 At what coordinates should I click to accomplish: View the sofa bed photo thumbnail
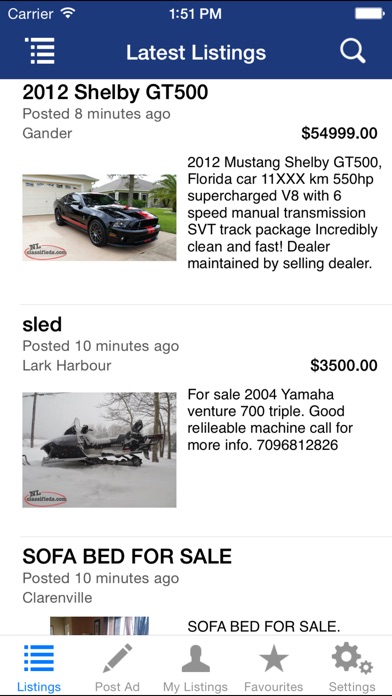[x=99, y=625]
